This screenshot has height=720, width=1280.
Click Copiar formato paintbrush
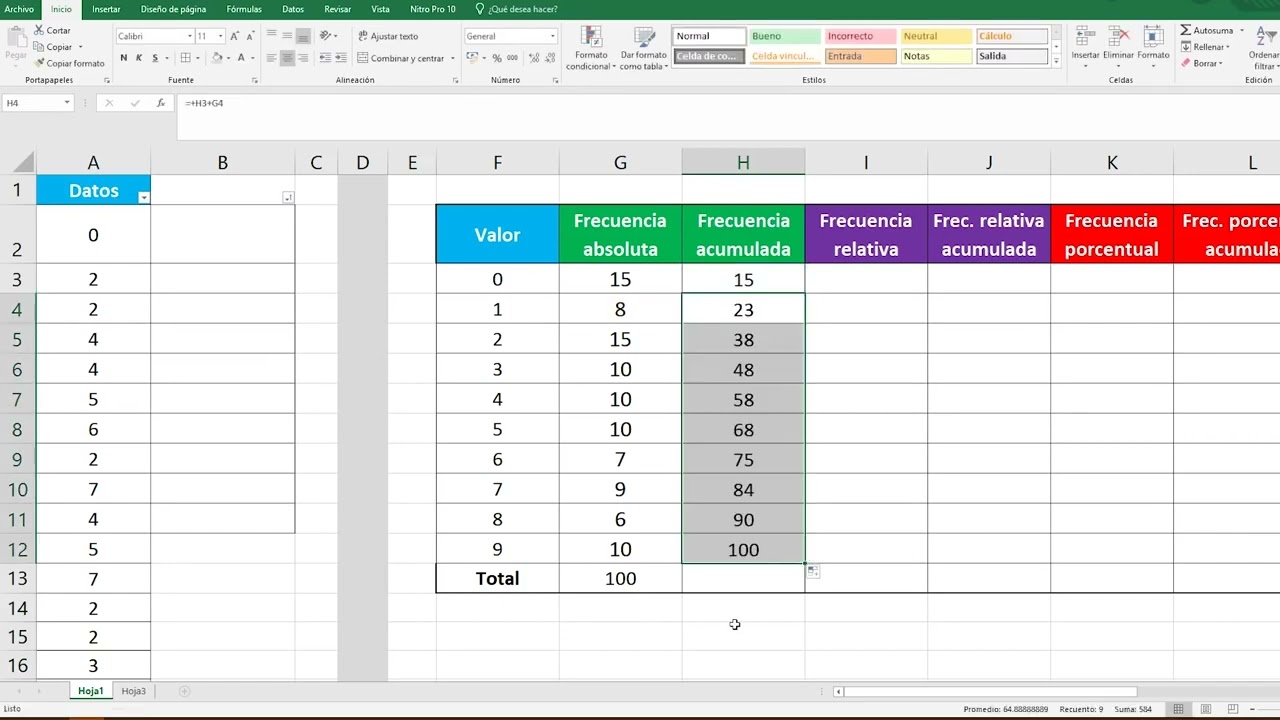69,63
